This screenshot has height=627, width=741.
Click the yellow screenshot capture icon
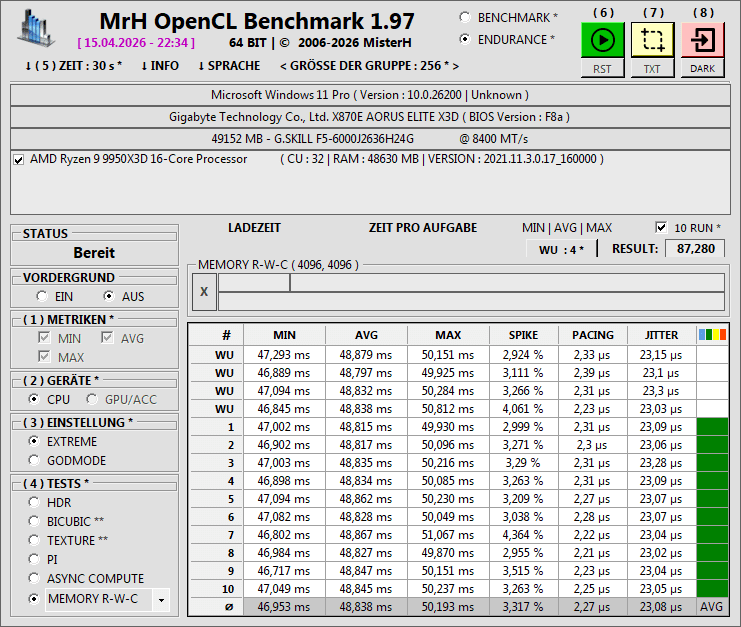click(x=653, y=40)
